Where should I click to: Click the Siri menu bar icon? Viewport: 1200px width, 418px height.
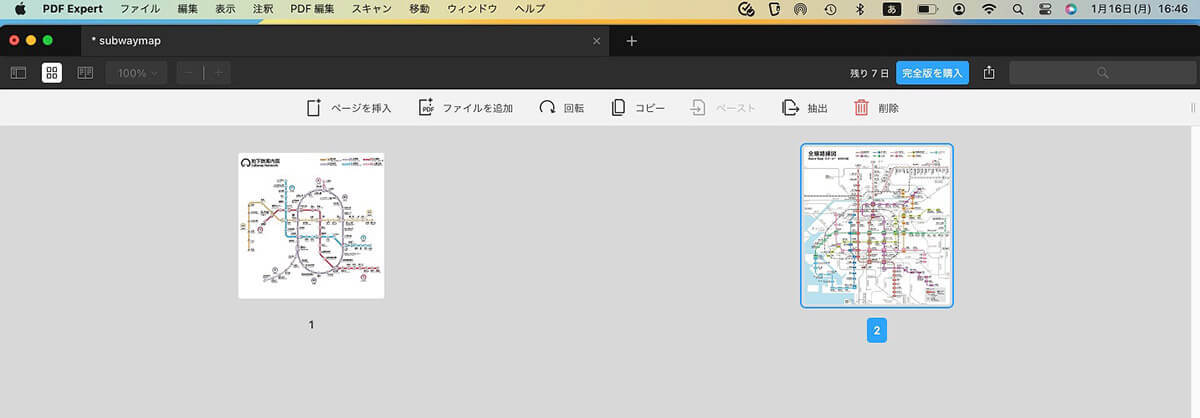1072,9
